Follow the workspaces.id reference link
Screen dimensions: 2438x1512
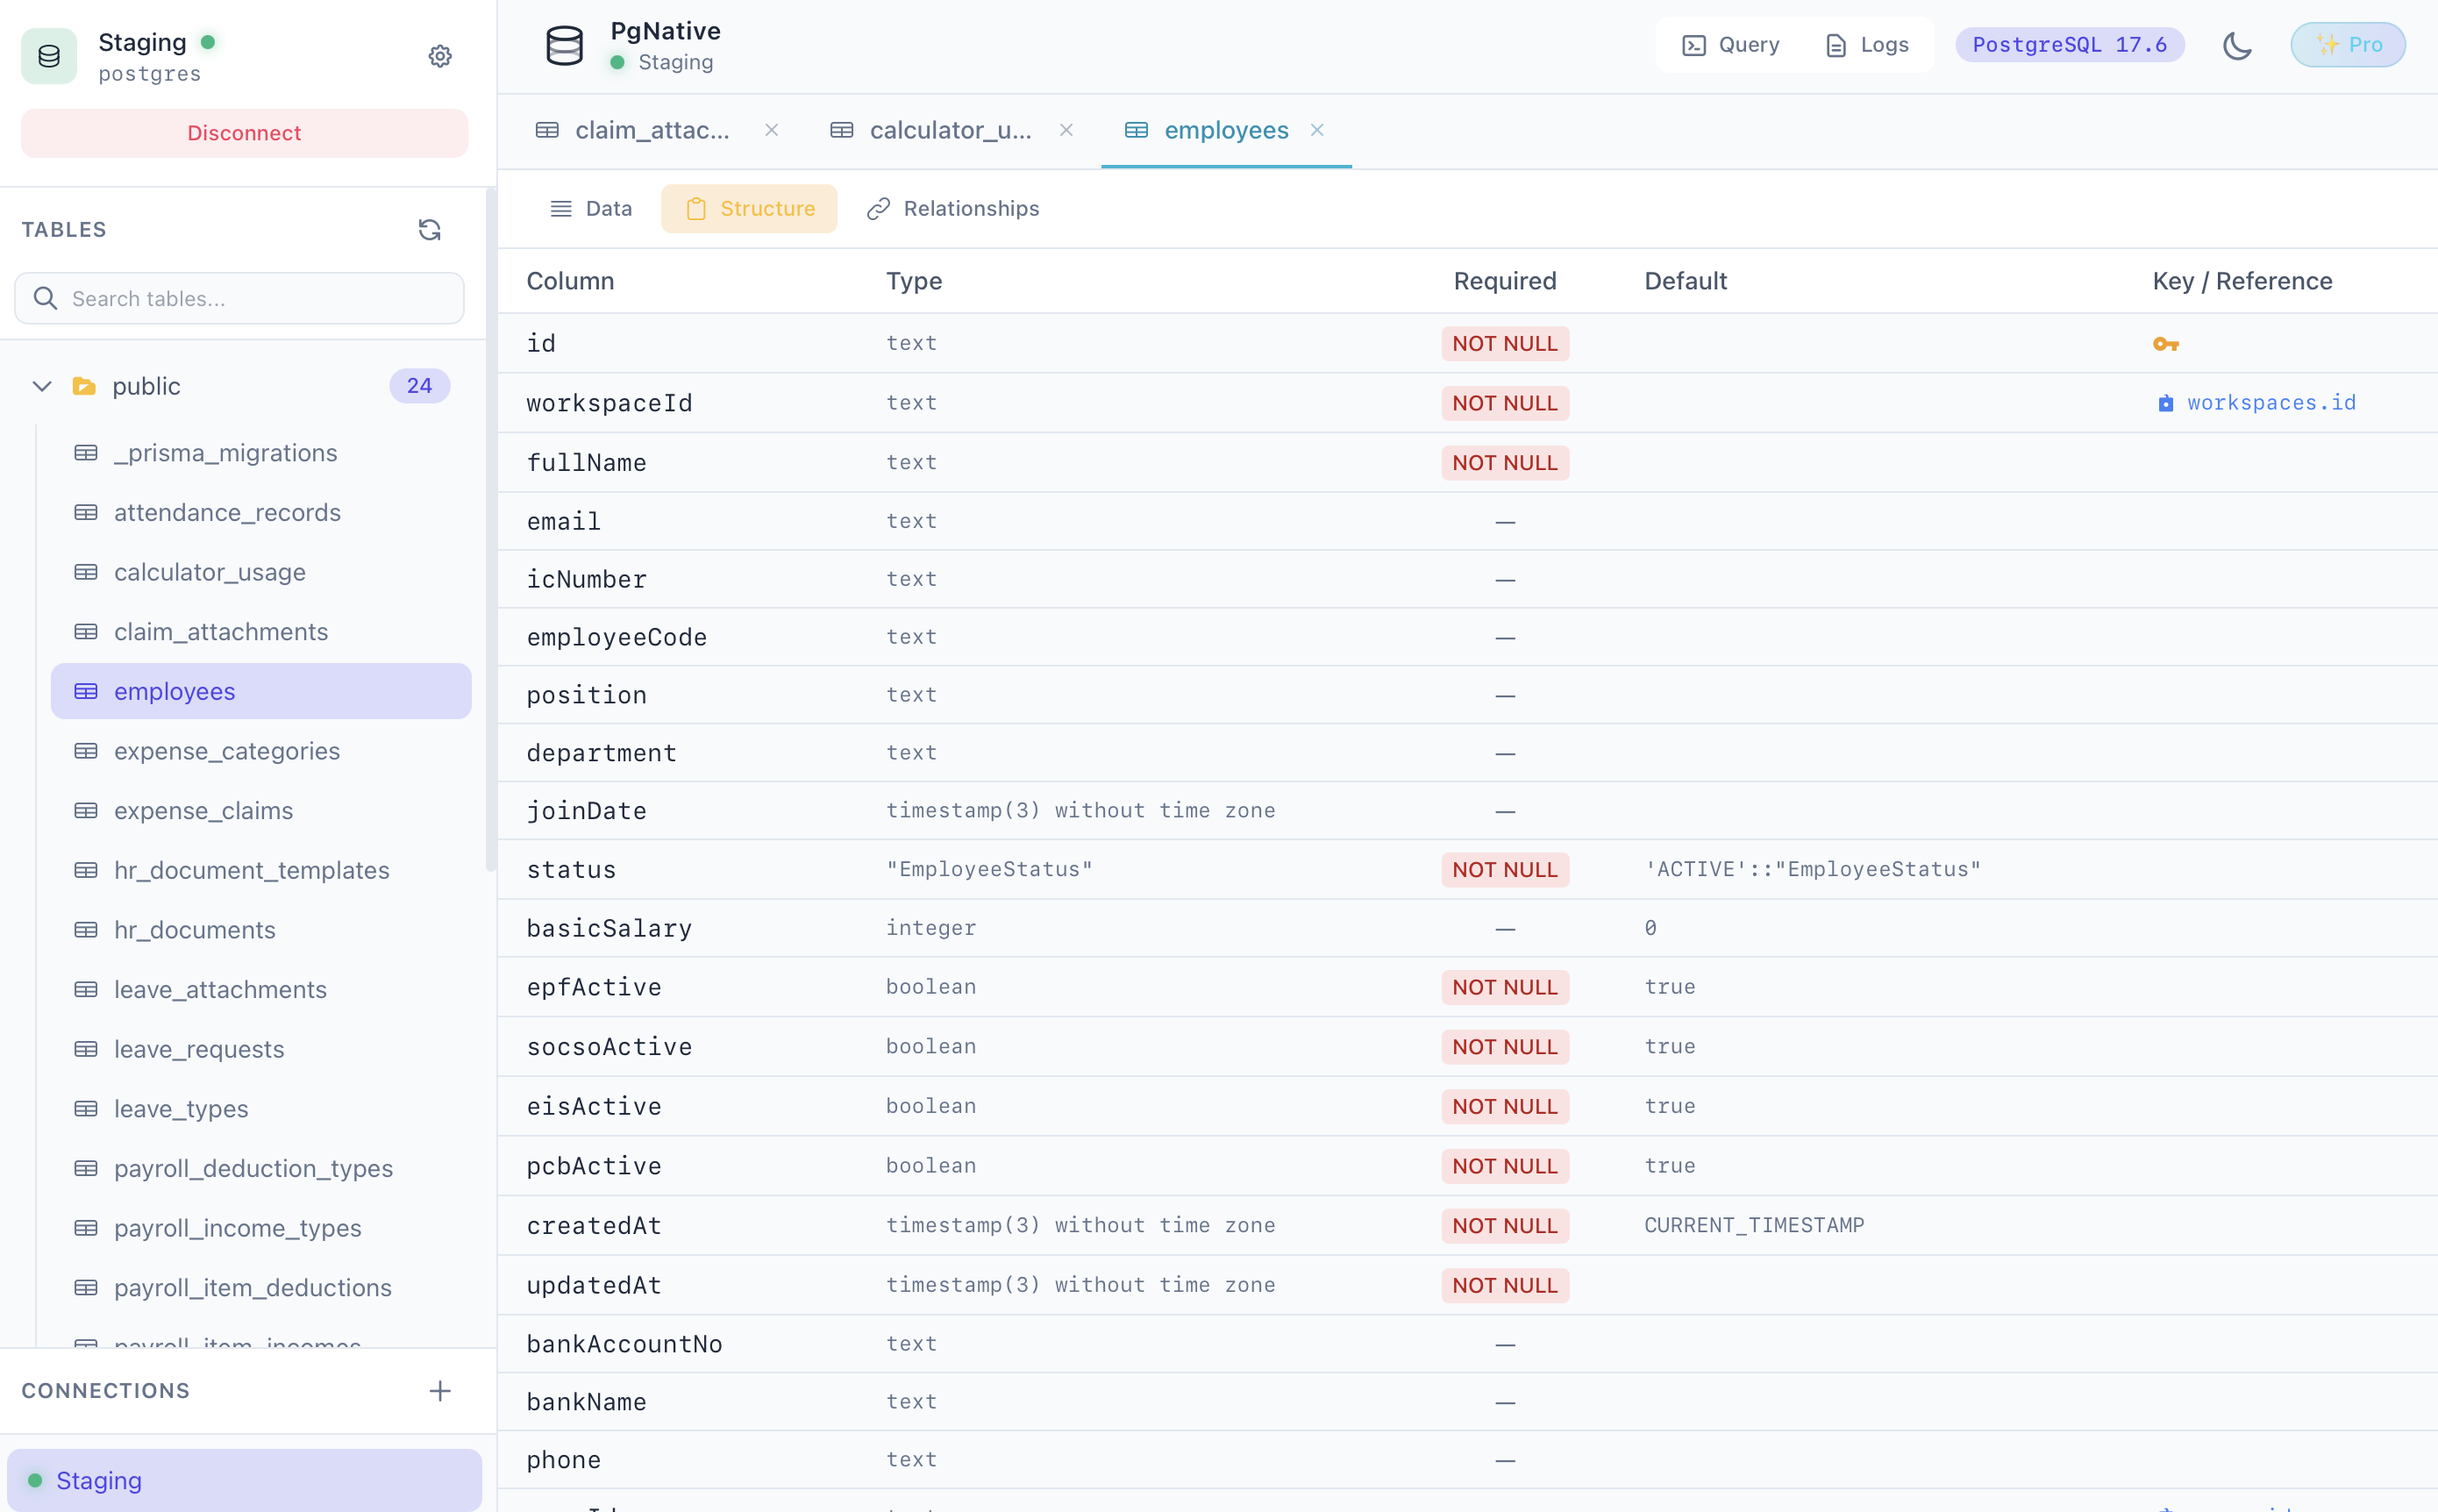2270,402
